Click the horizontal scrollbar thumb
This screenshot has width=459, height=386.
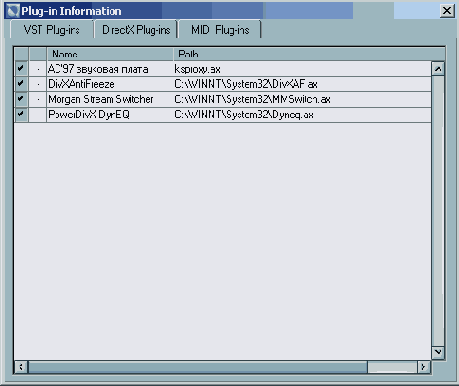(198, 367)
